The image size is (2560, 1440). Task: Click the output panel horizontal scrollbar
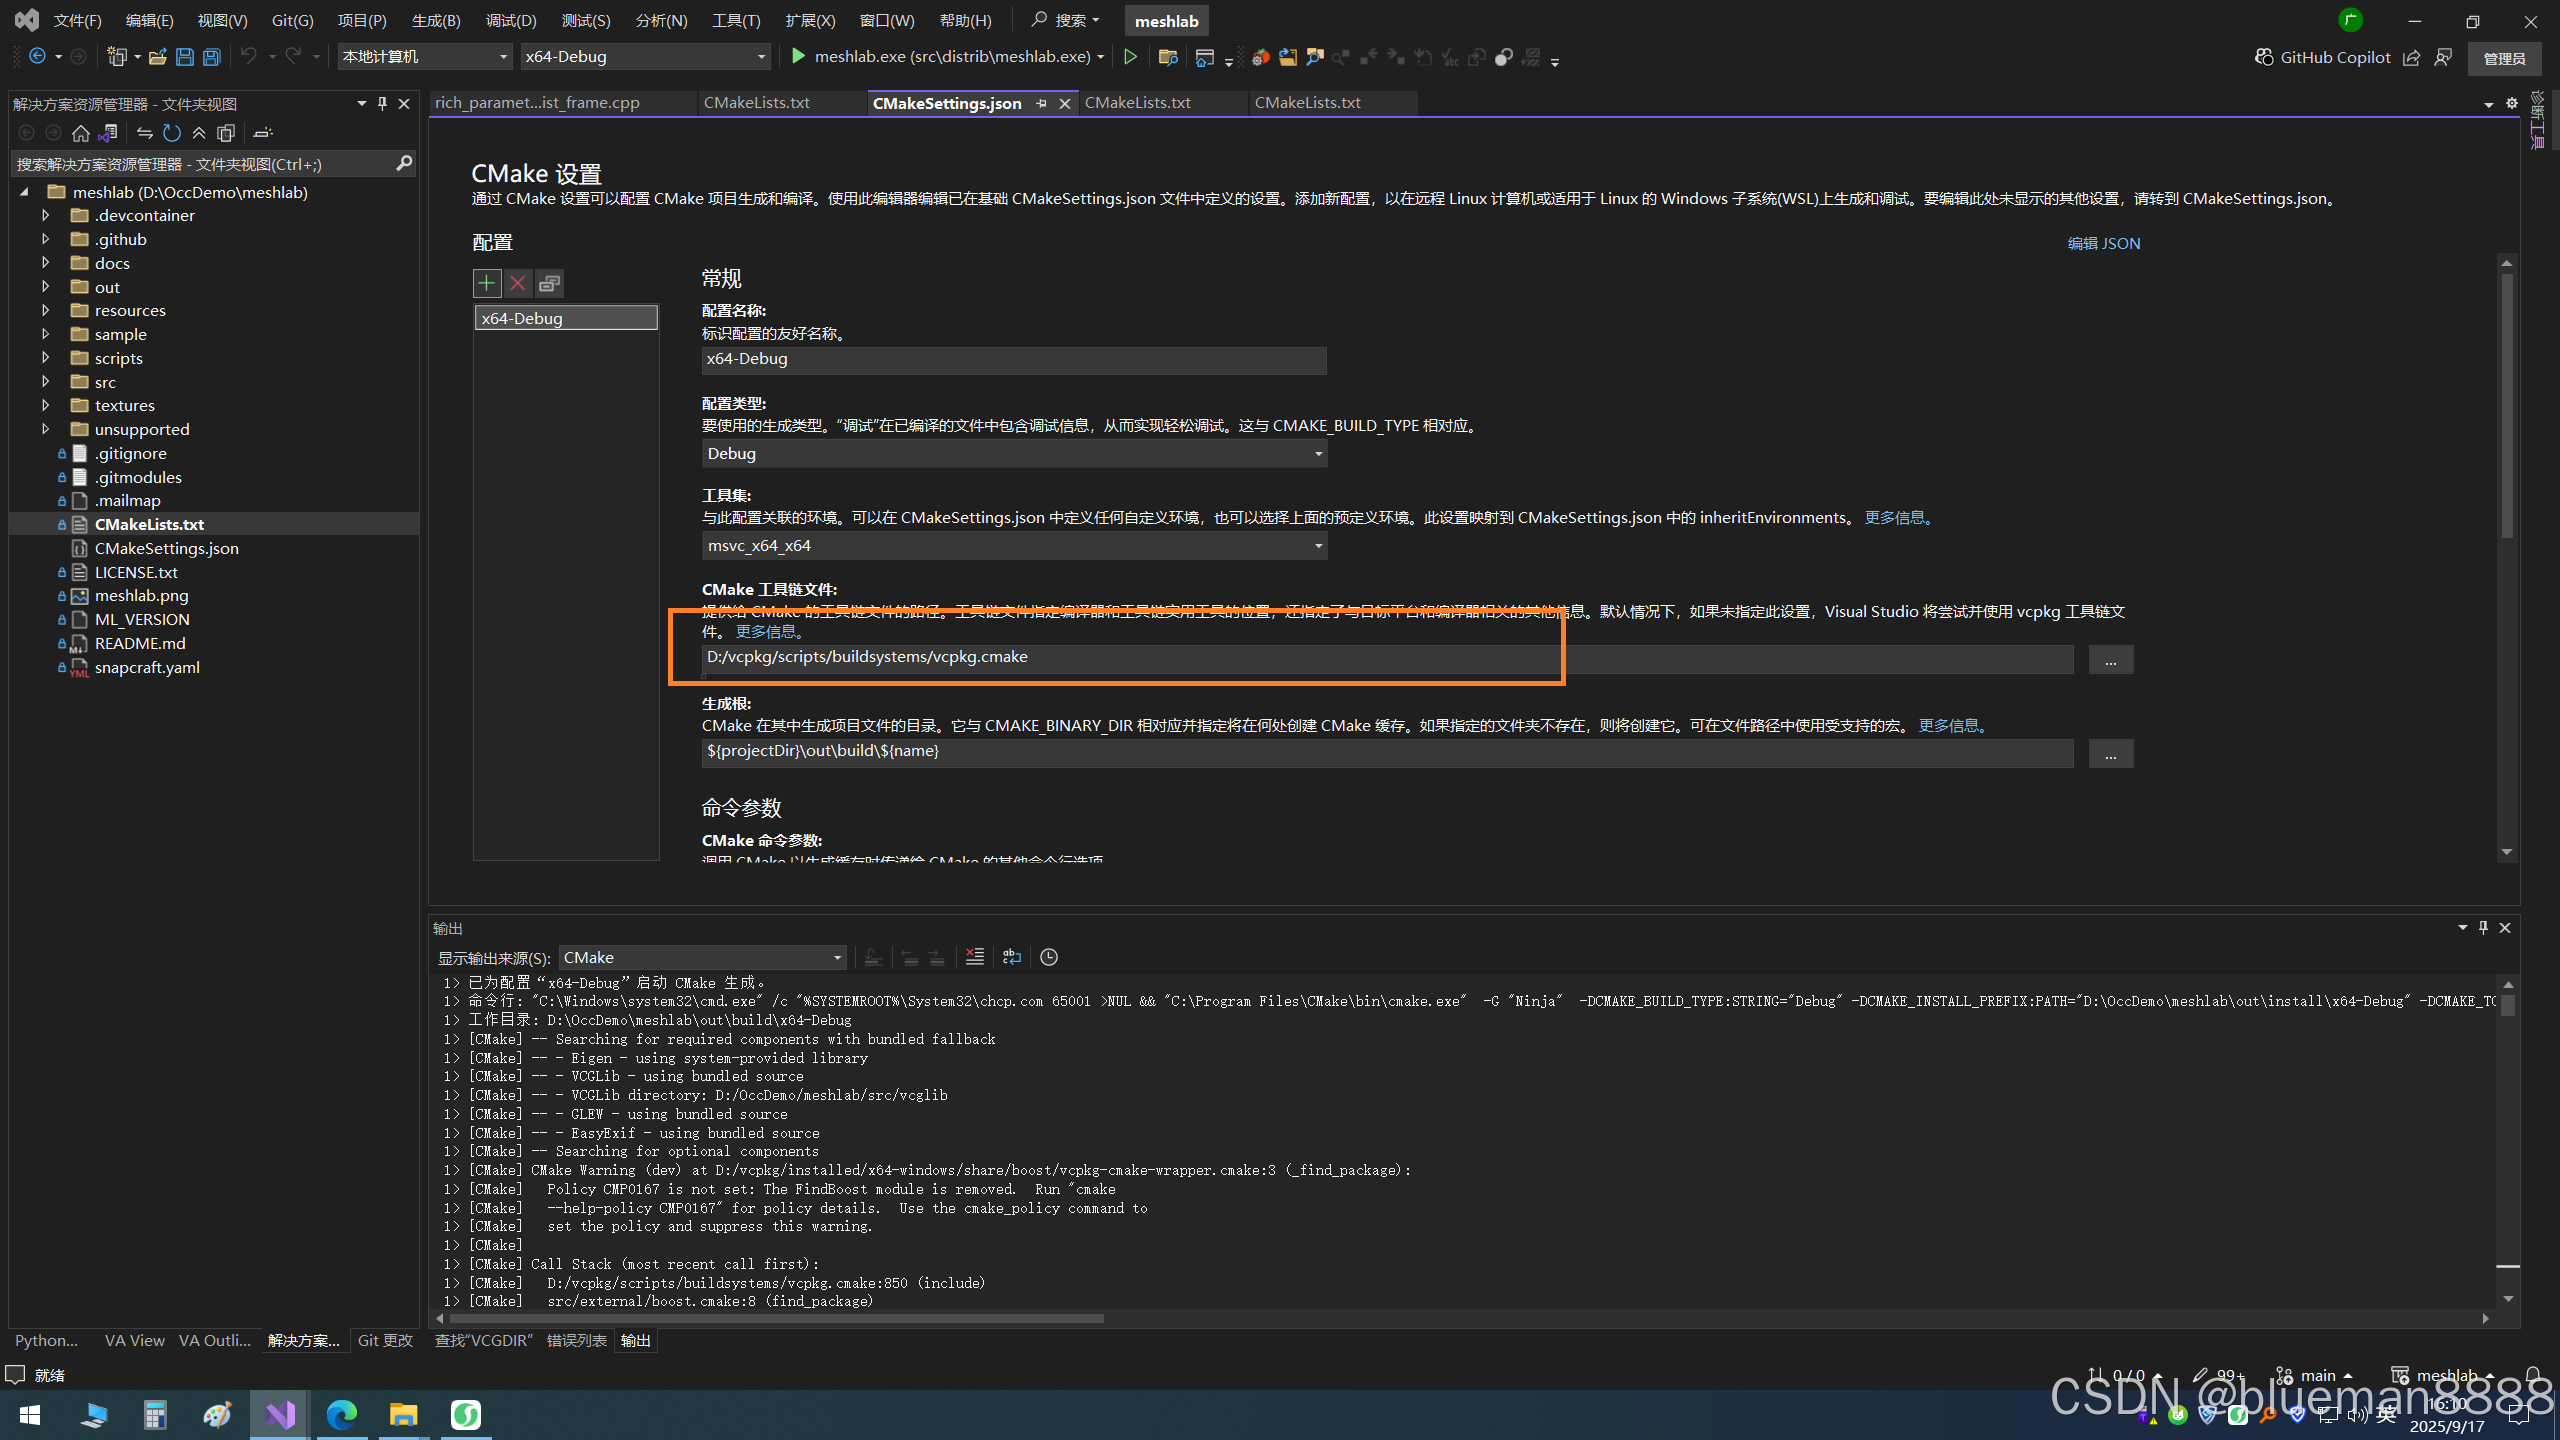776,1318
